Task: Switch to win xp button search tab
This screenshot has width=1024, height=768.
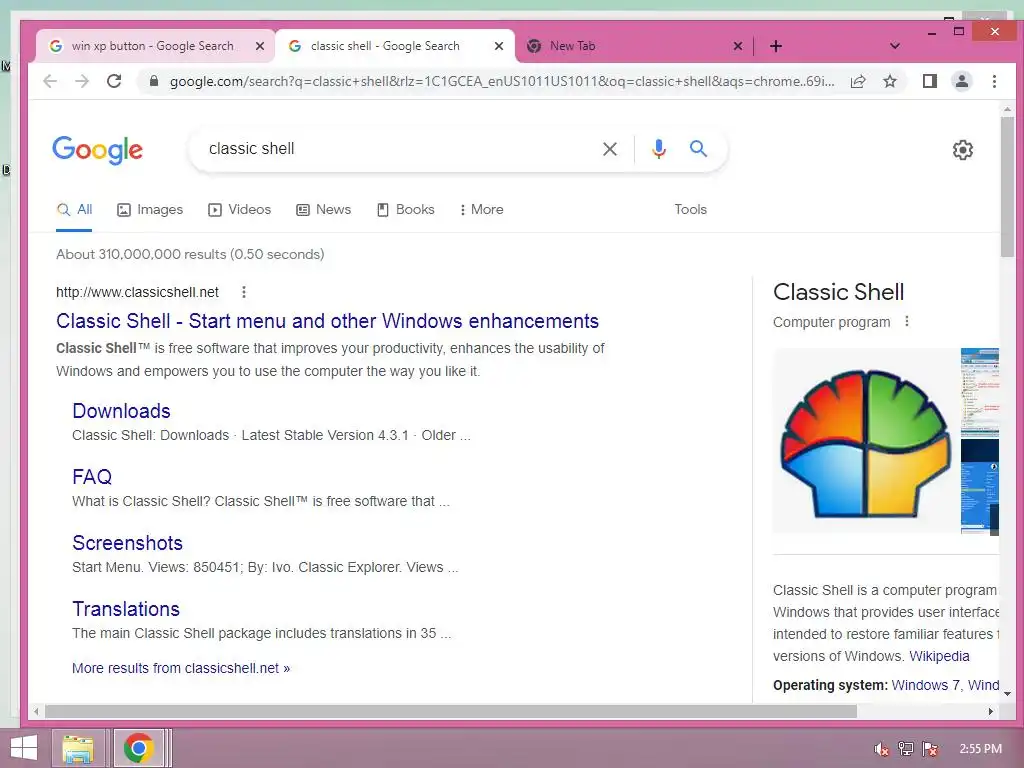Action: 152,46
